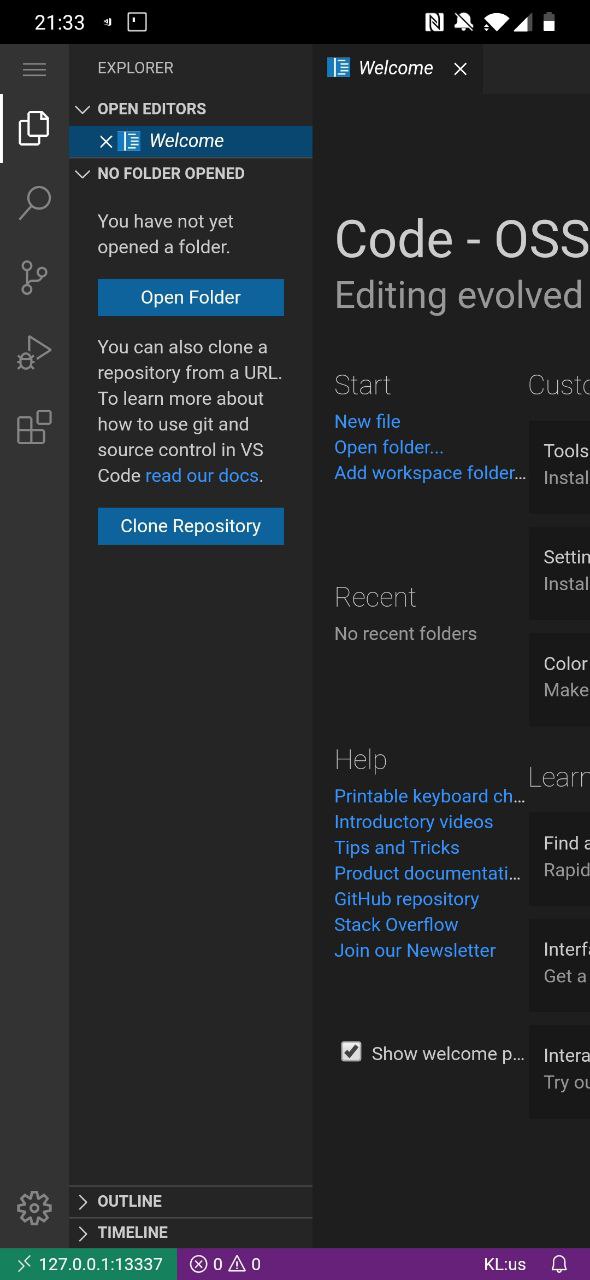Tap the battery icon in Android status bar
This screenshot has width=590, height=1280.
[548, 22]
